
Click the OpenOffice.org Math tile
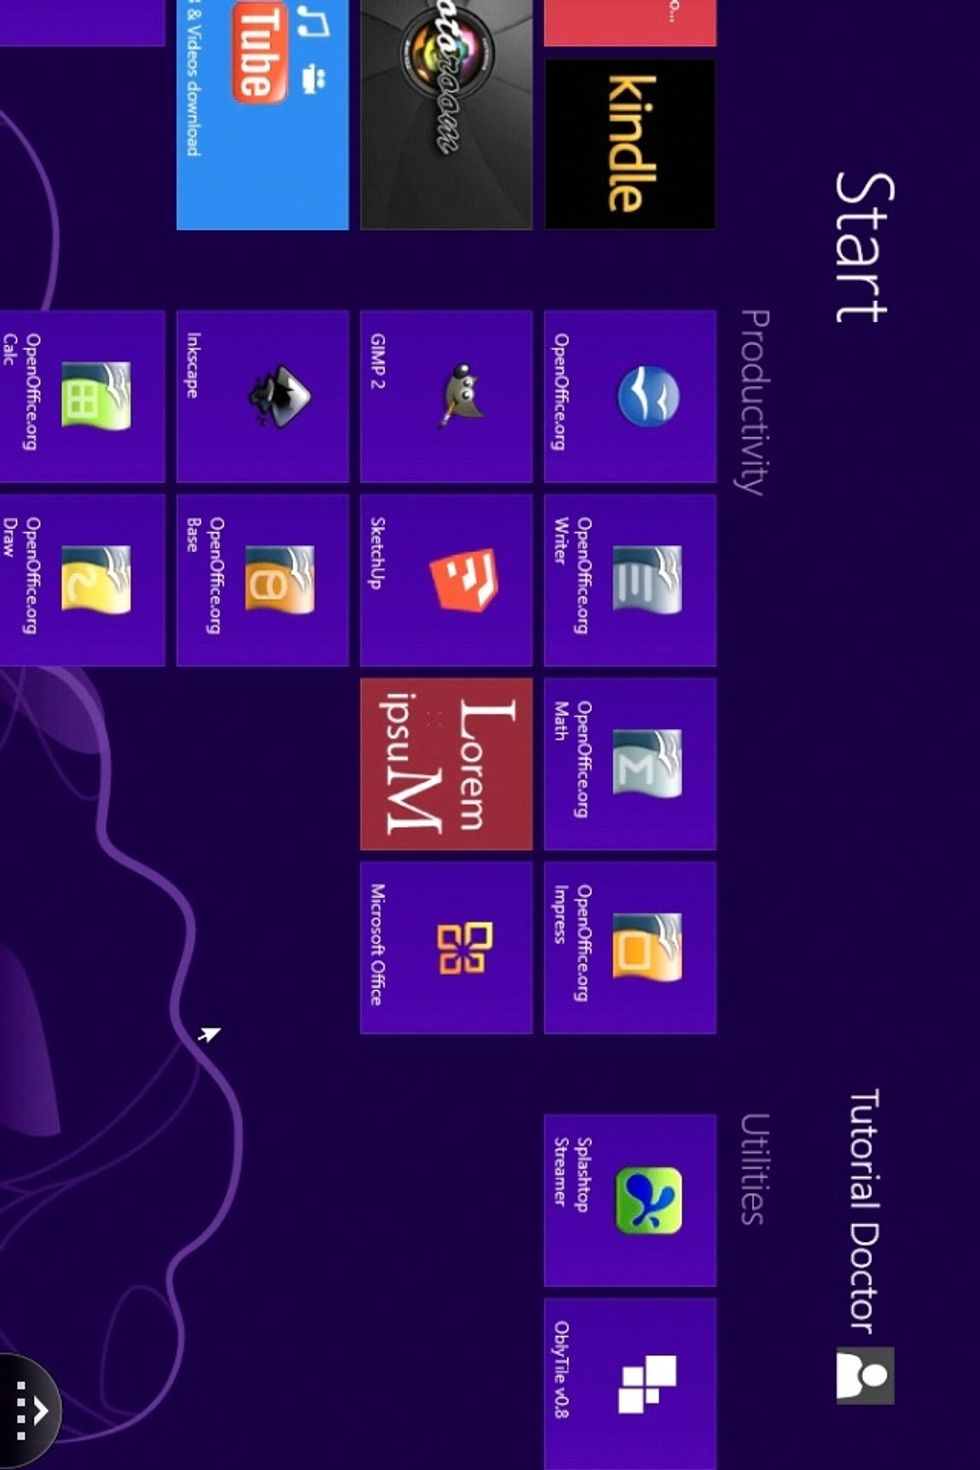pos(629,764)
